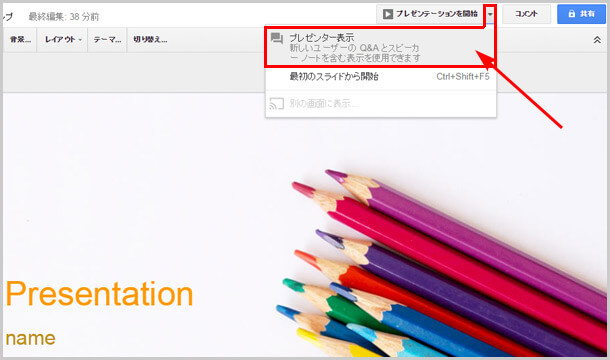Click the 最終編集: 38 分前 edit history link

pos(64,17)
